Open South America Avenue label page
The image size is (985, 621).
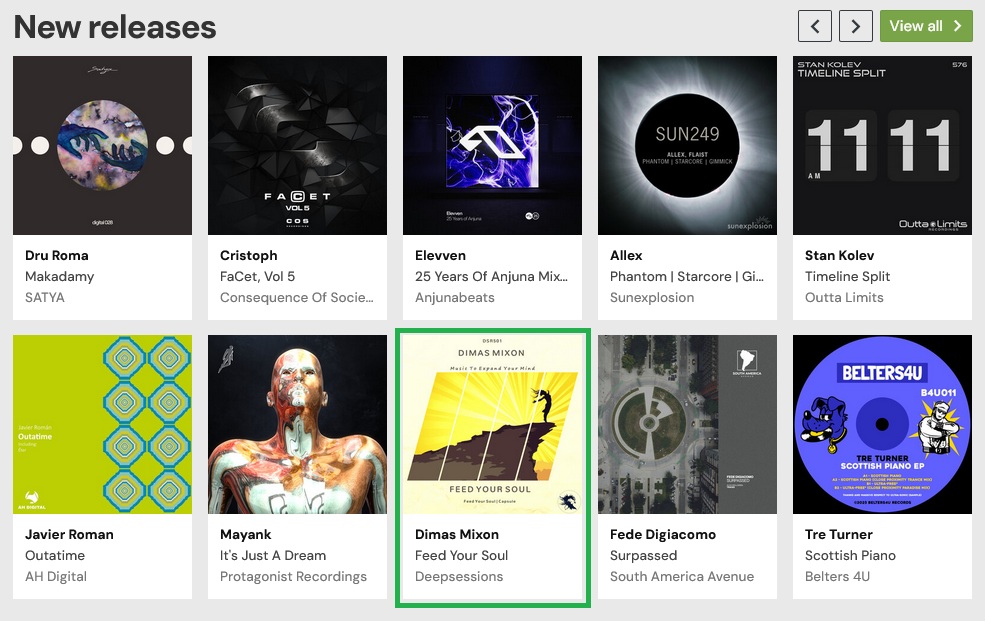[682, 576]
